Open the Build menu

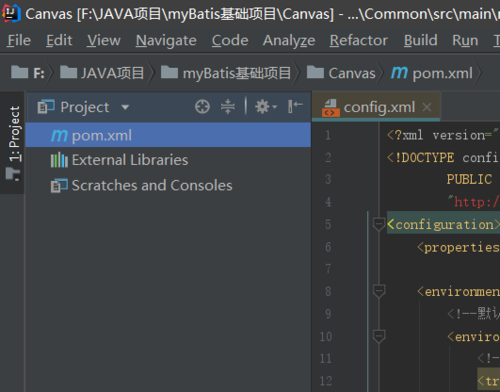coord(420,41)
